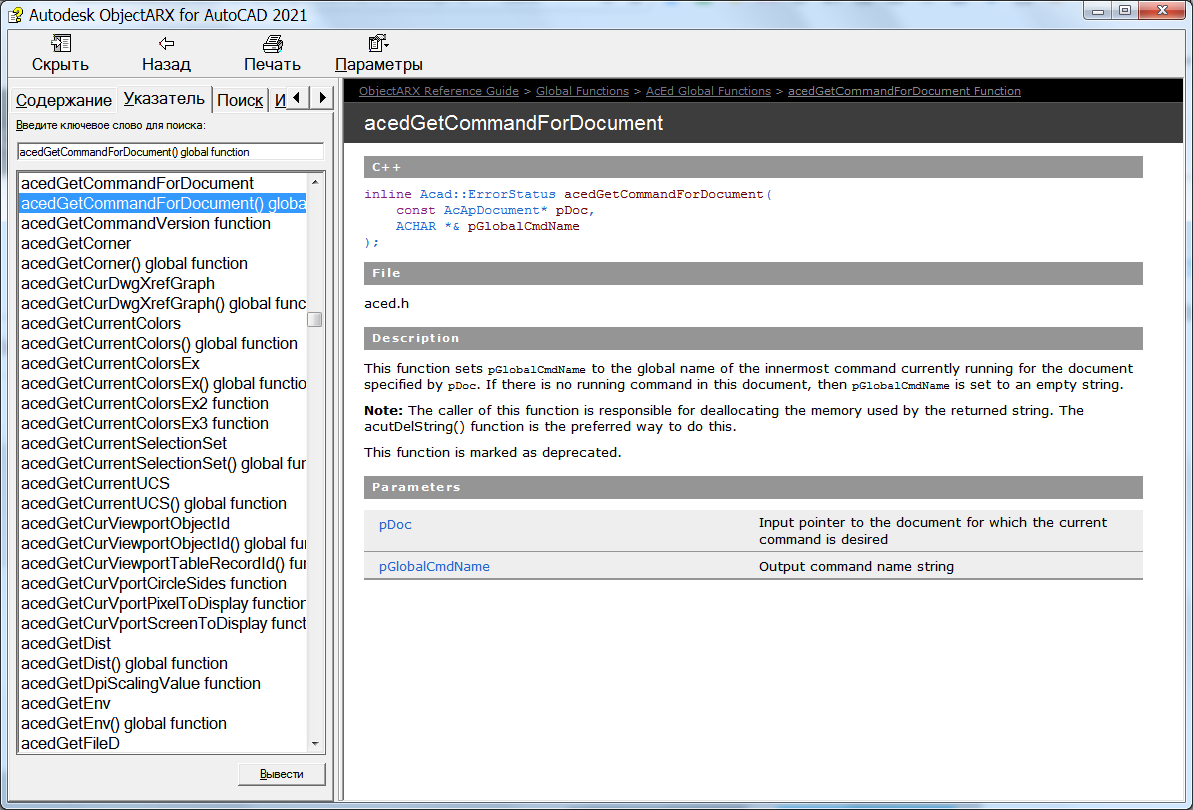Click the index list scroll down arrow
The height and width of the screenshot is (810, 1193).
pos(315,744)
